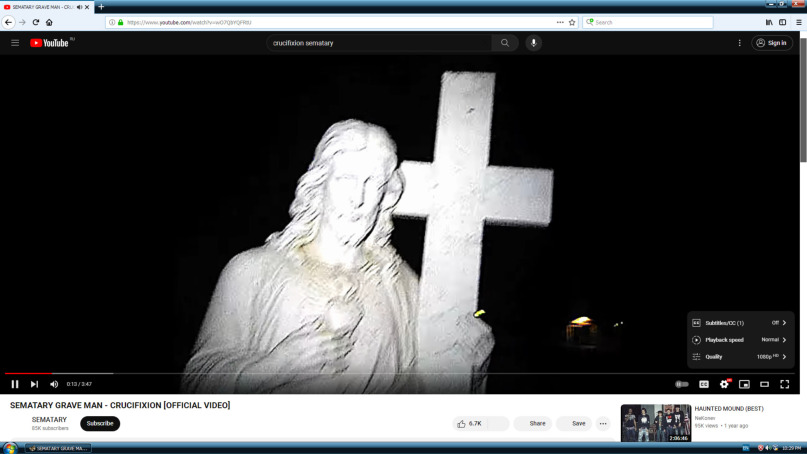Enable miniplayer mode

[x=744, y=384]
